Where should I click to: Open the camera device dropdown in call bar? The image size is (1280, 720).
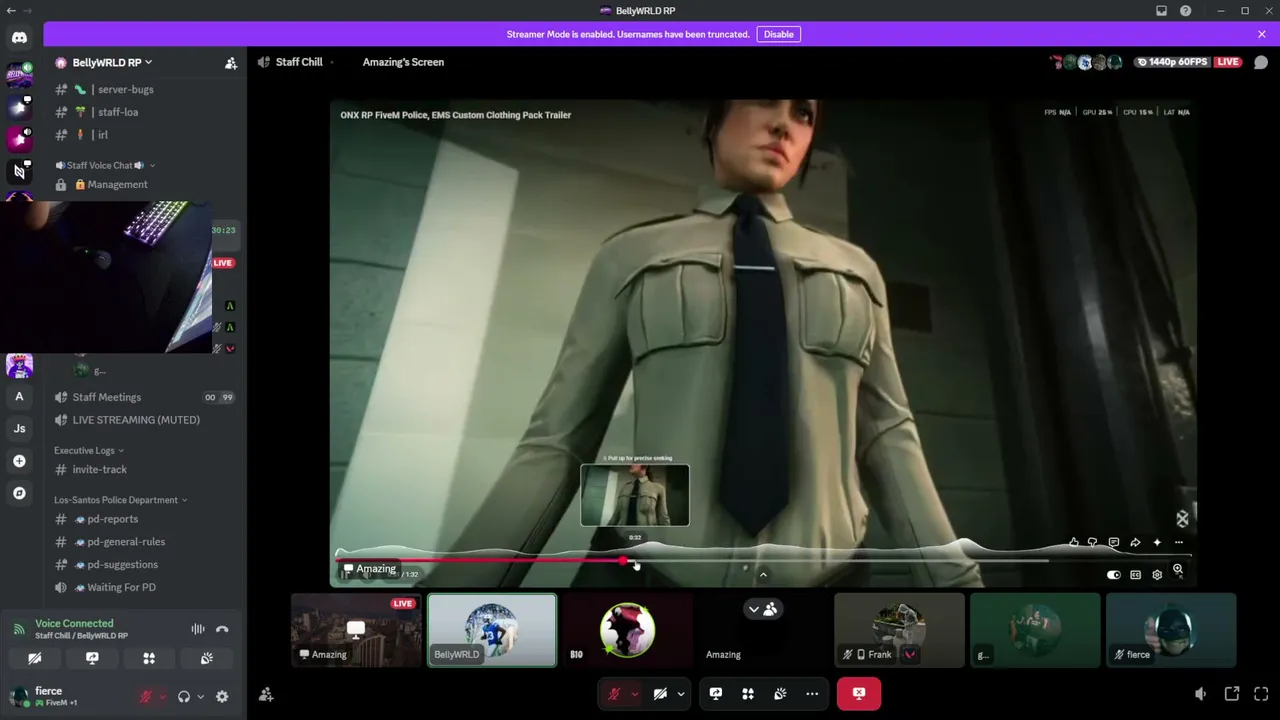click(x=681, y=694)
